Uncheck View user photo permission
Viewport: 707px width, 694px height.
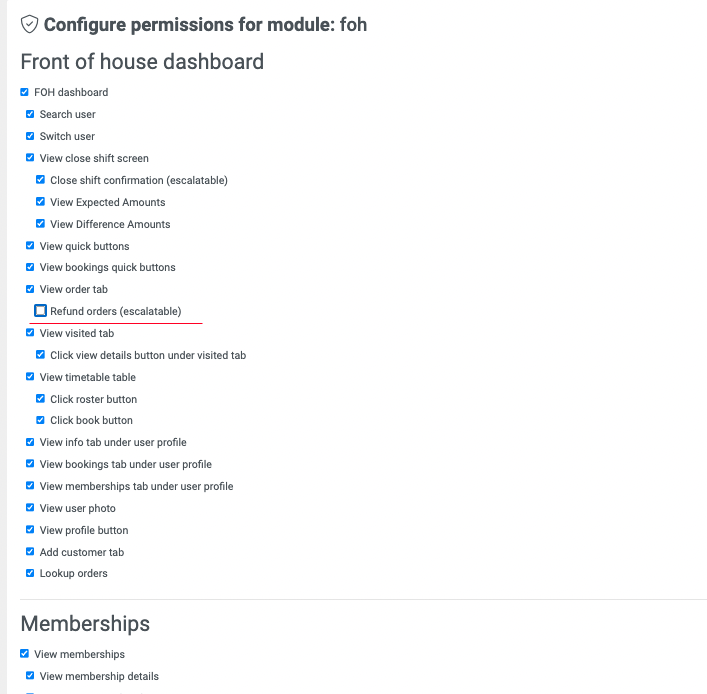(30, 507)
